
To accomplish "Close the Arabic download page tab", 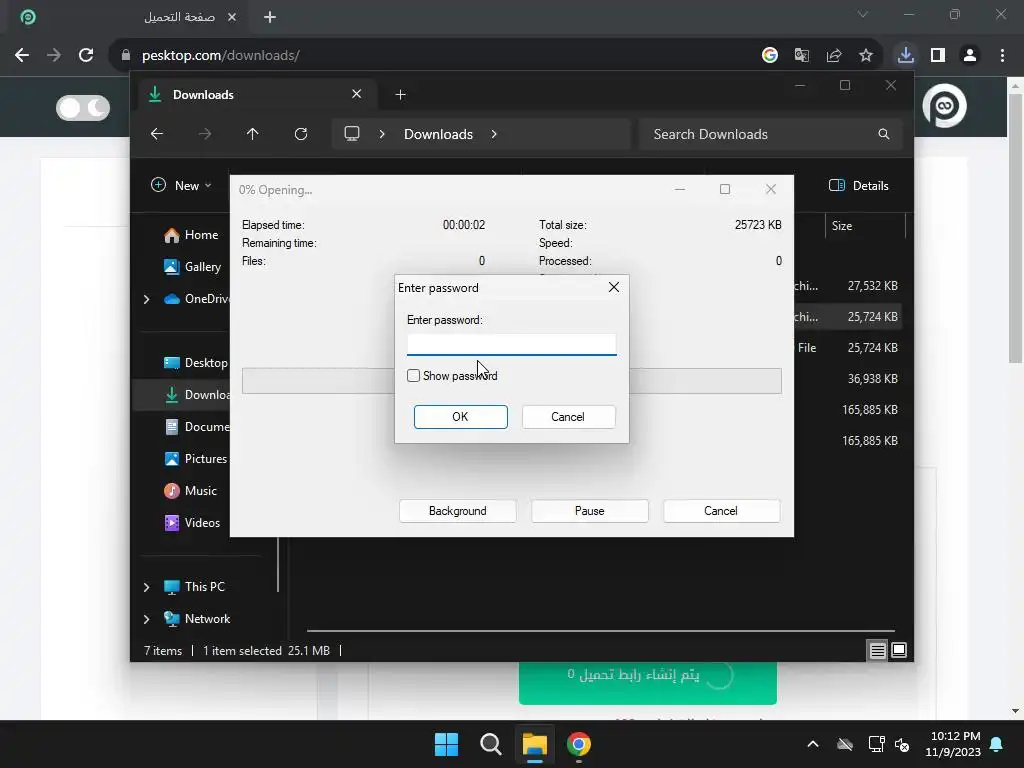I will 232,17.
